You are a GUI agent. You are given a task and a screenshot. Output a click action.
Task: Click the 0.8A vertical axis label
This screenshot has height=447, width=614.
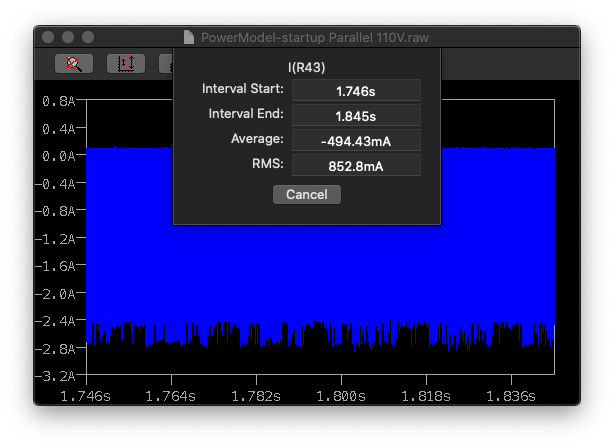tap(59, 101)
